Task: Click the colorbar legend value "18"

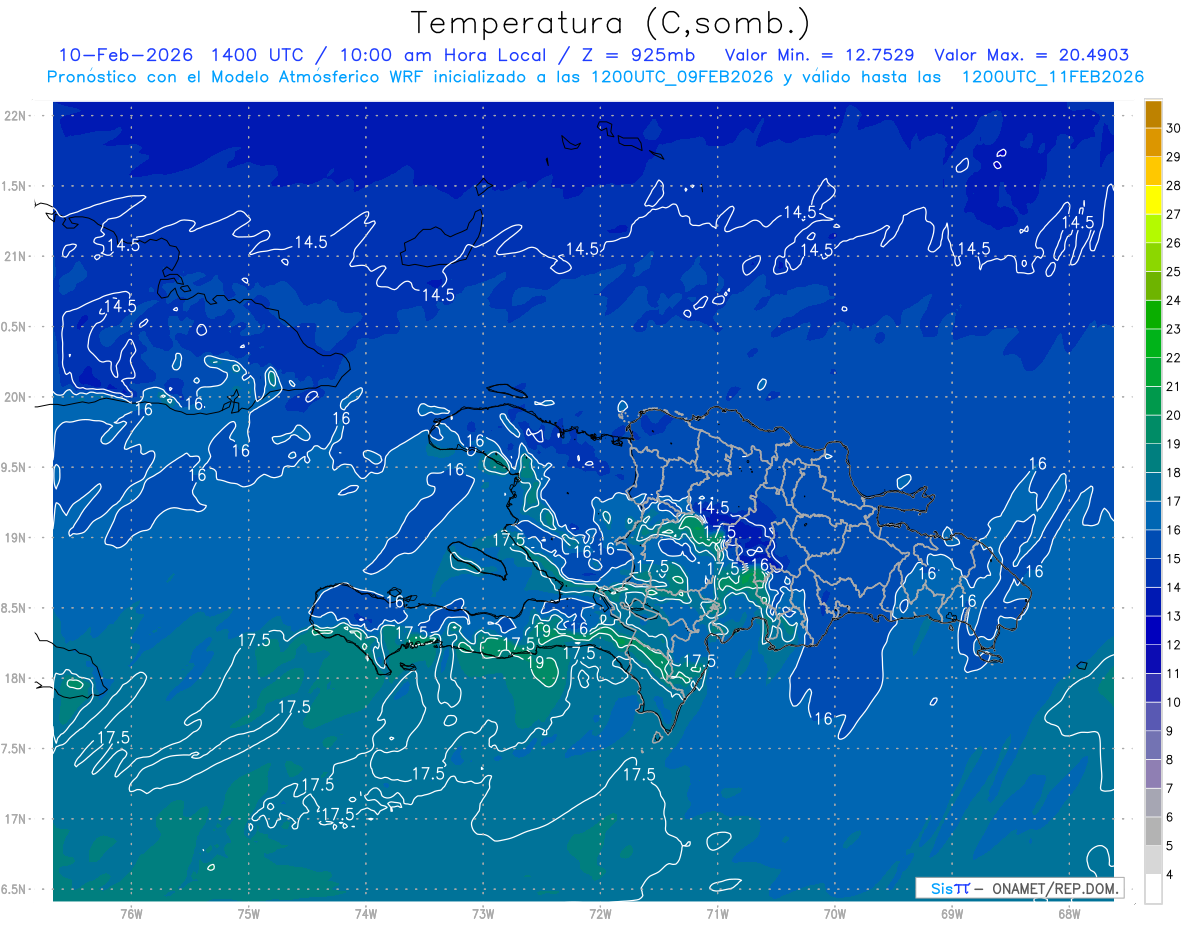Action: [1174, 473]
